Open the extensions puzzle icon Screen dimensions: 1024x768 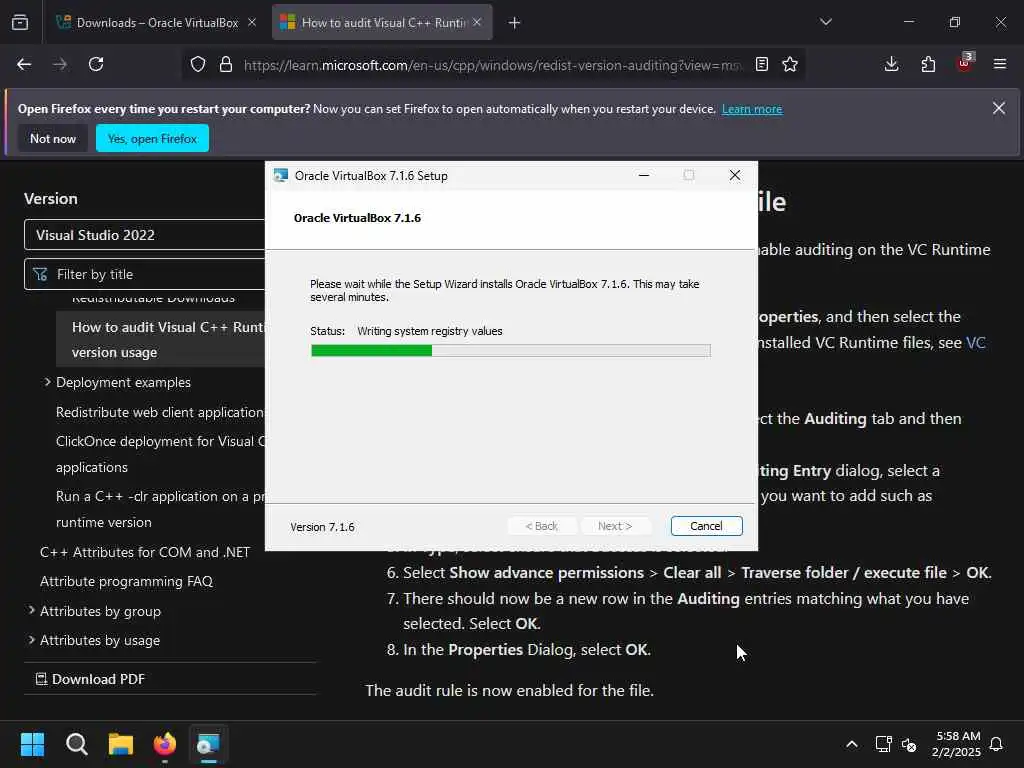(x=928, y=64)
